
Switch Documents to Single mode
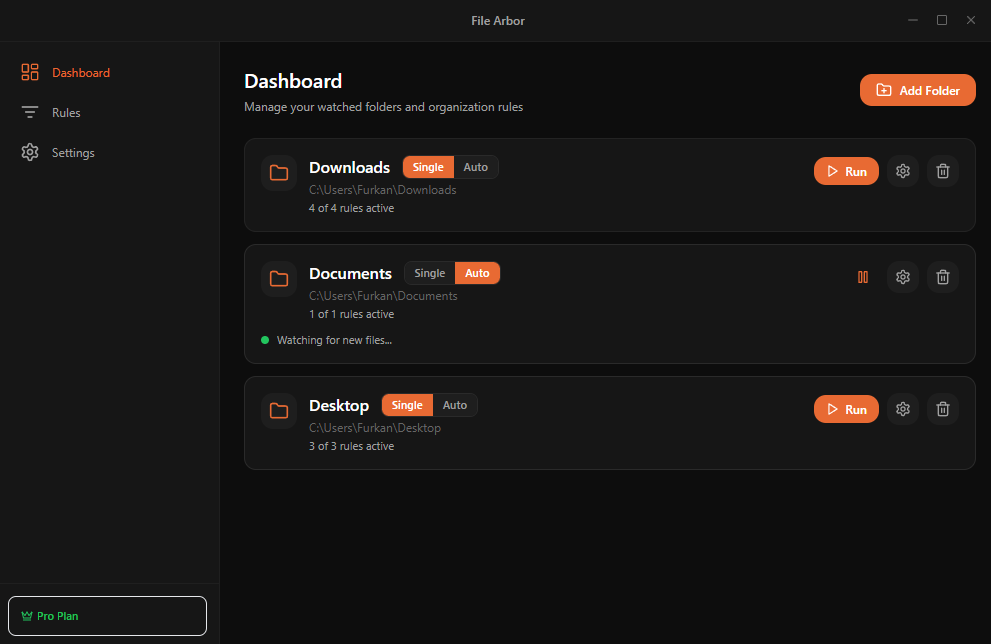click(429, 273)
